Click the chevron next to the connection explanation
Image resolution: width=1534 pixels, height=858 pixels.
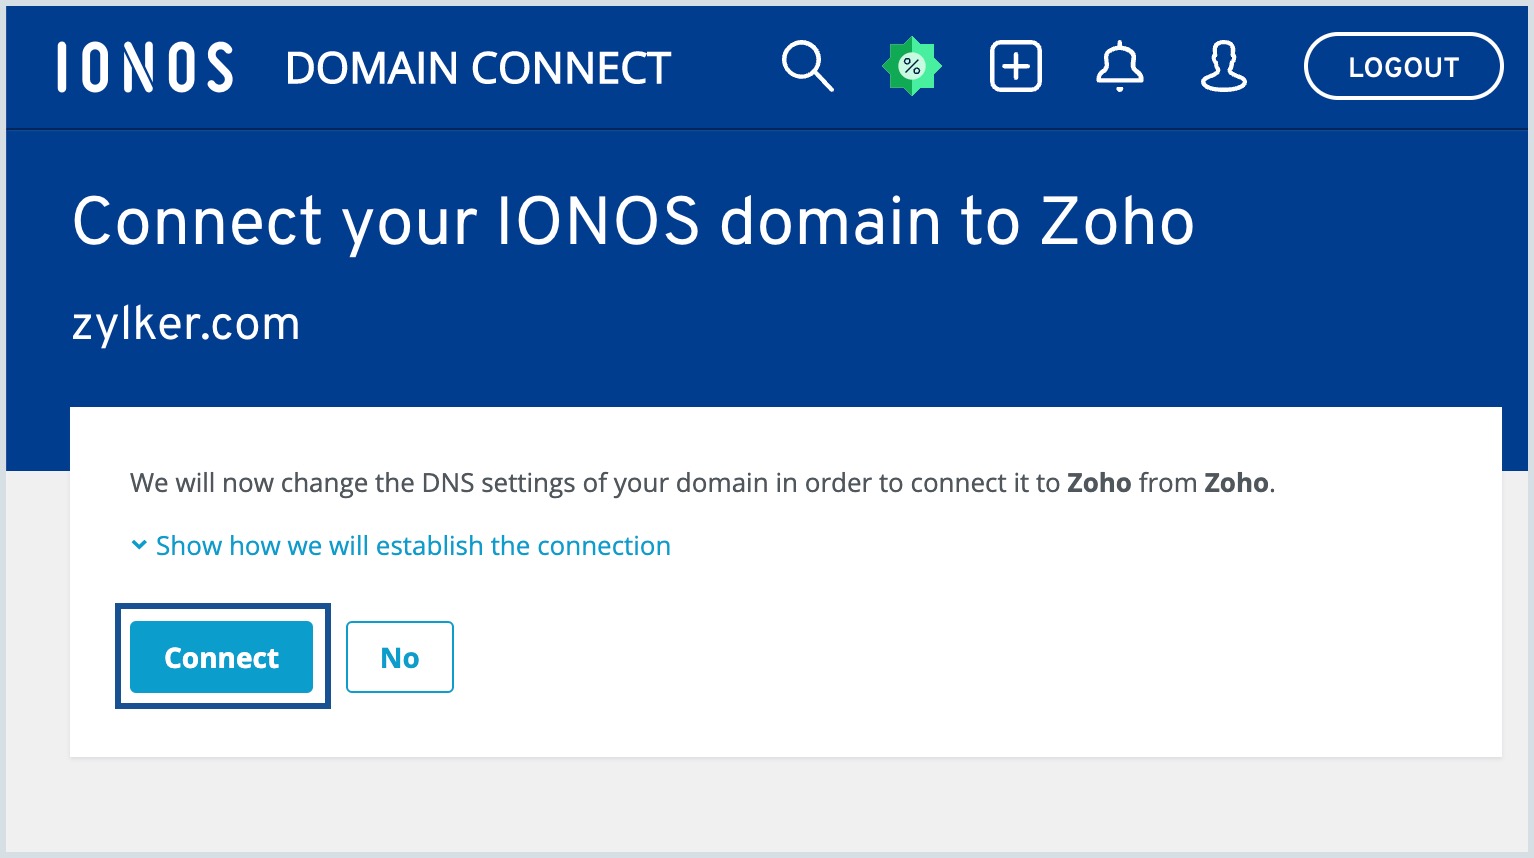(x=139, y=546)
